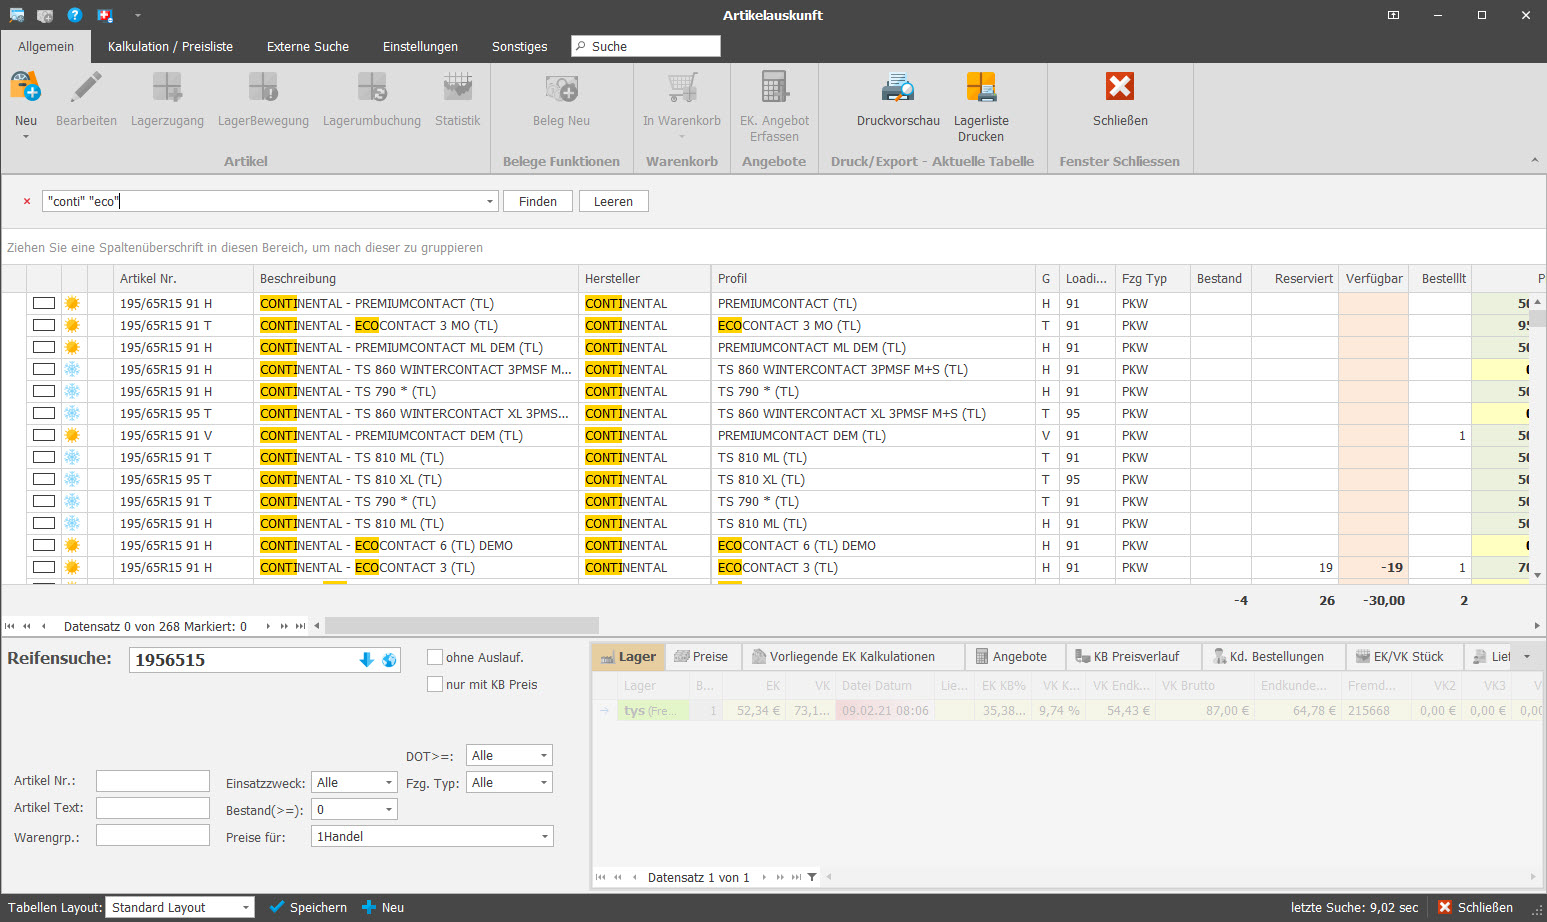Open Fzg. Typ dropdown
This screenshot has height=922, width=1547.
544,782
